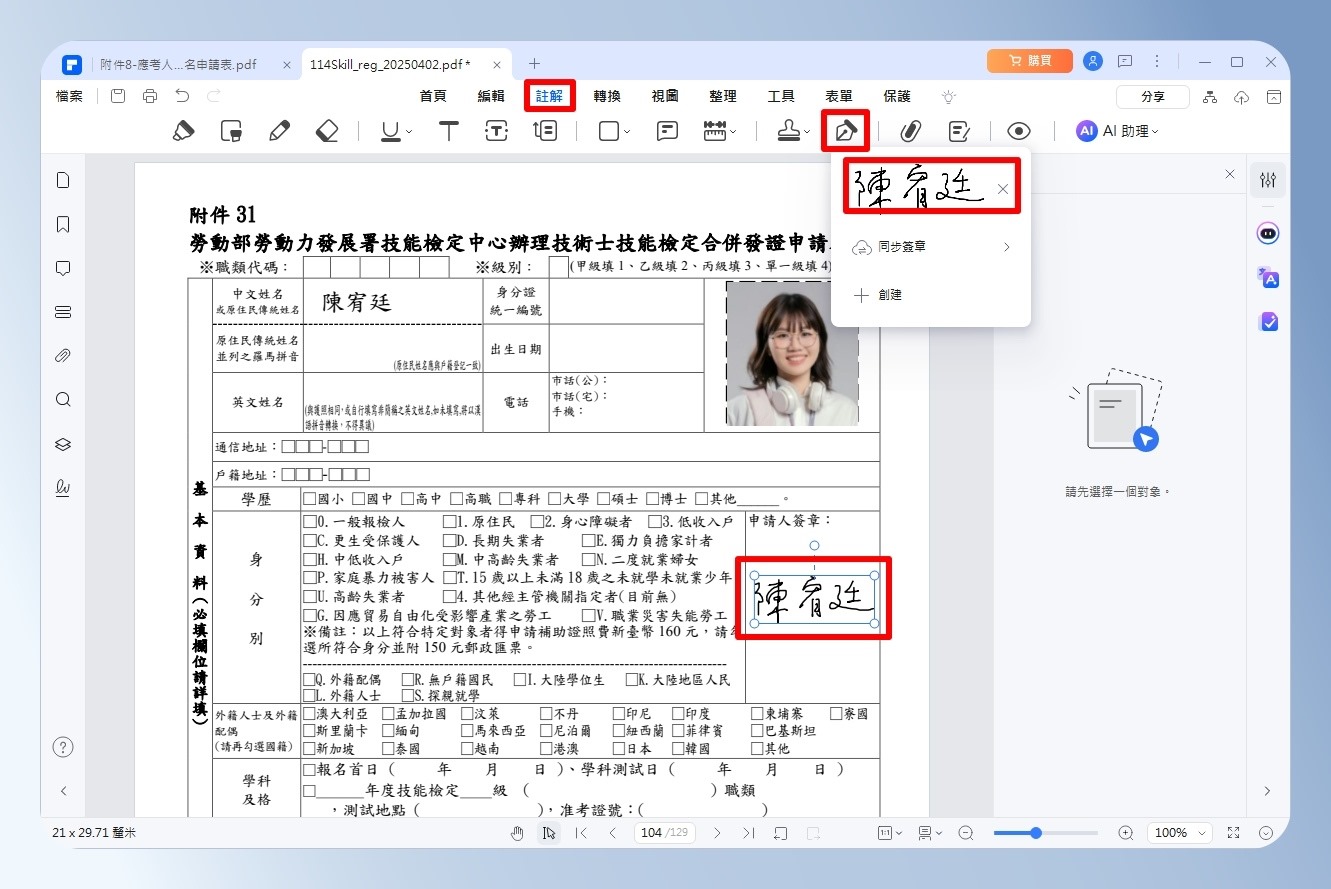Open the layers sidebar panel
This screenshot has height=889, width=1331.
[63, 444]
